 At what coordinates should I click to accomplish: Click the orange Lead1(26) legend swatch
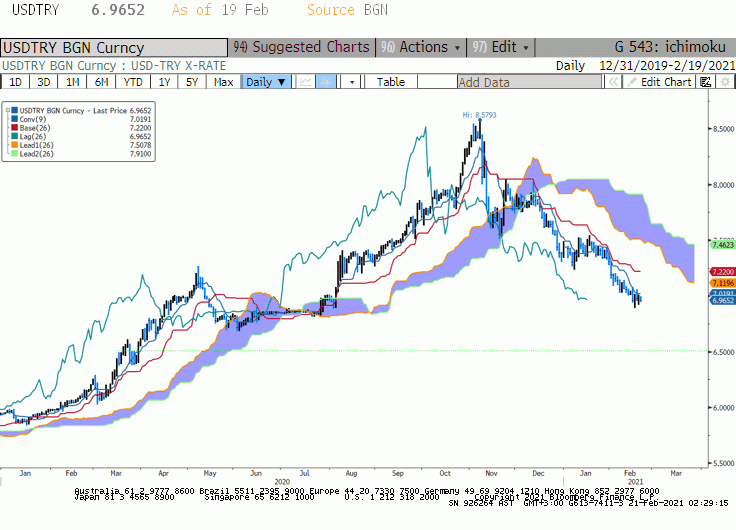pos(15,145)
